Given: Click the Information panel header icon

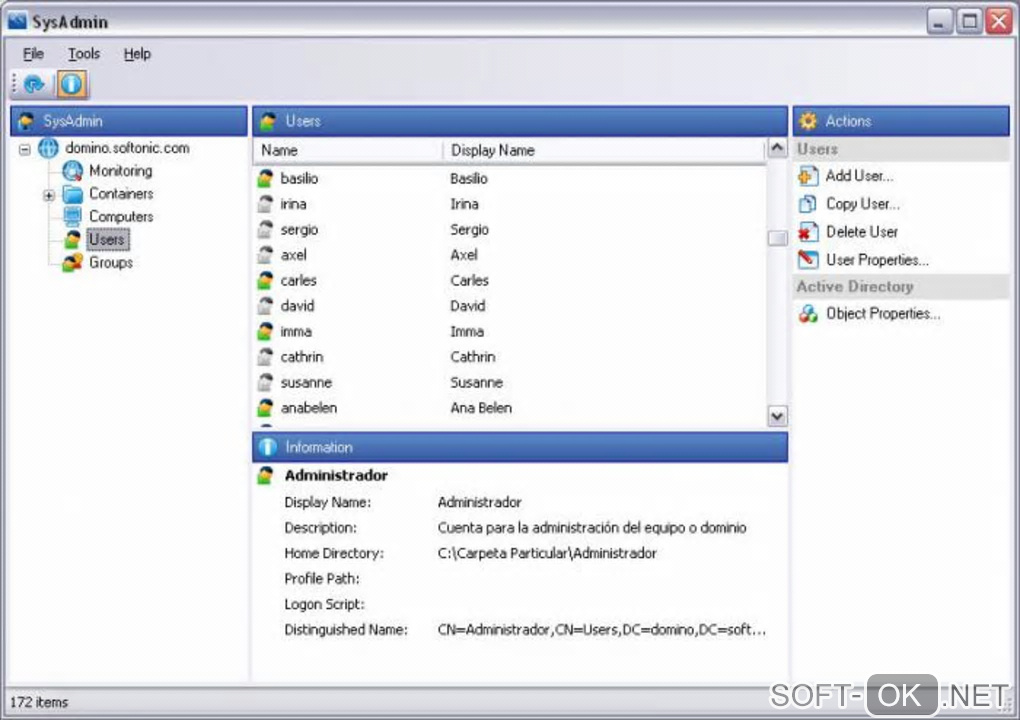Looking at the screenshot, I should [x=267, y=447].
